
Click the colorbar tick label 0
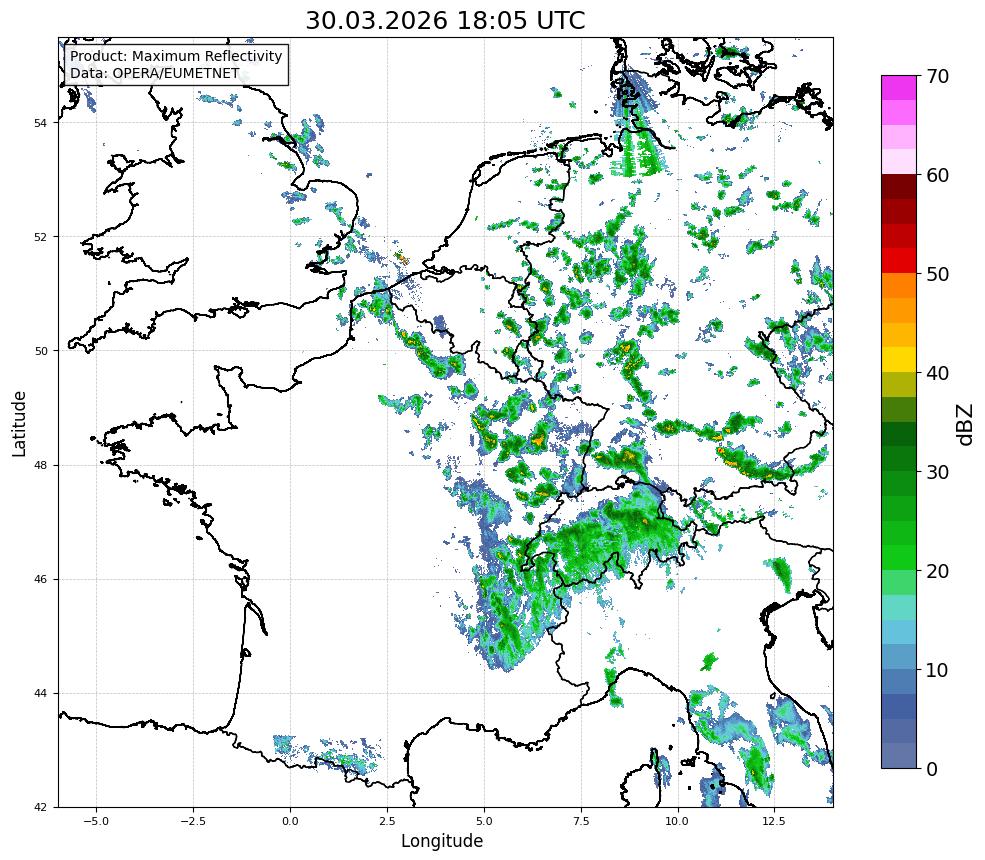pos(932,769)
